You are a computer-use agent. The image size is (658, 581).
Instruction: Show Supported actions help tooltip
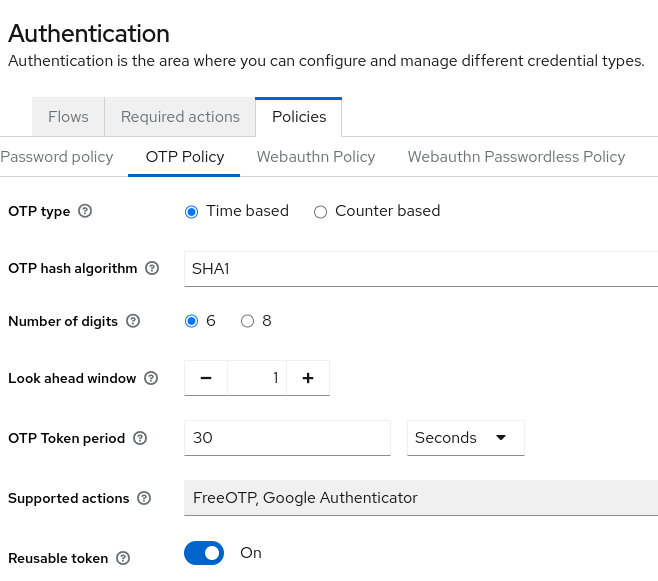[x=144, y=498]
